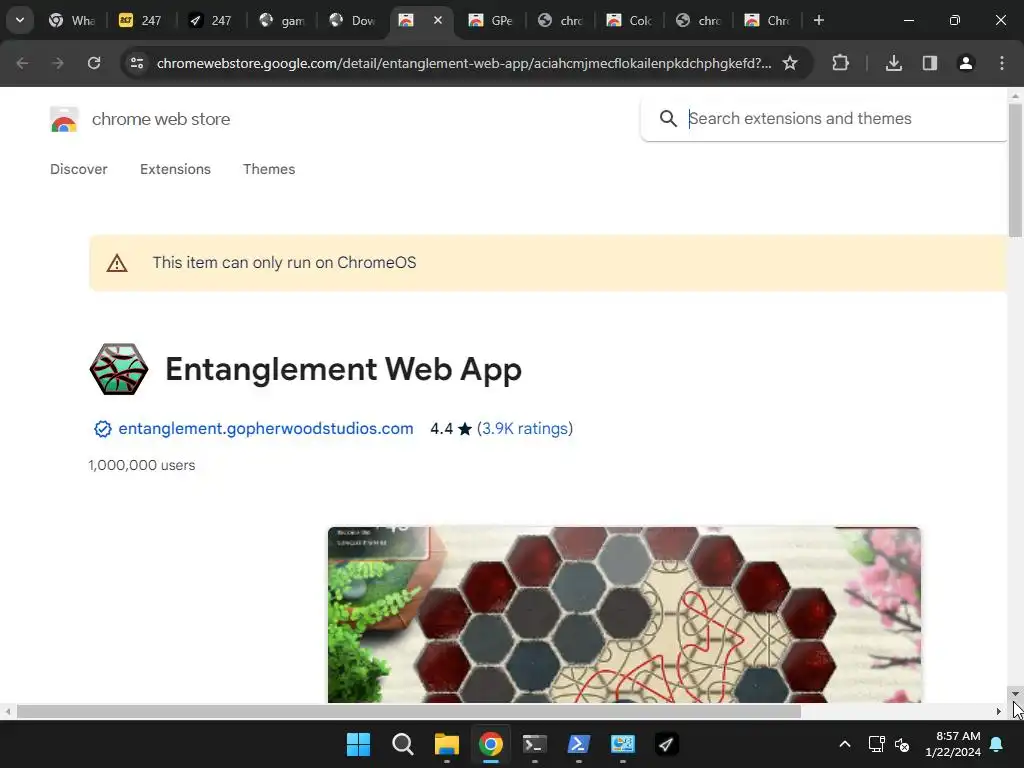Switch to the 'GPe' web store tab
This screenshot has height=768, width=1024.
(x=491, y=20)
